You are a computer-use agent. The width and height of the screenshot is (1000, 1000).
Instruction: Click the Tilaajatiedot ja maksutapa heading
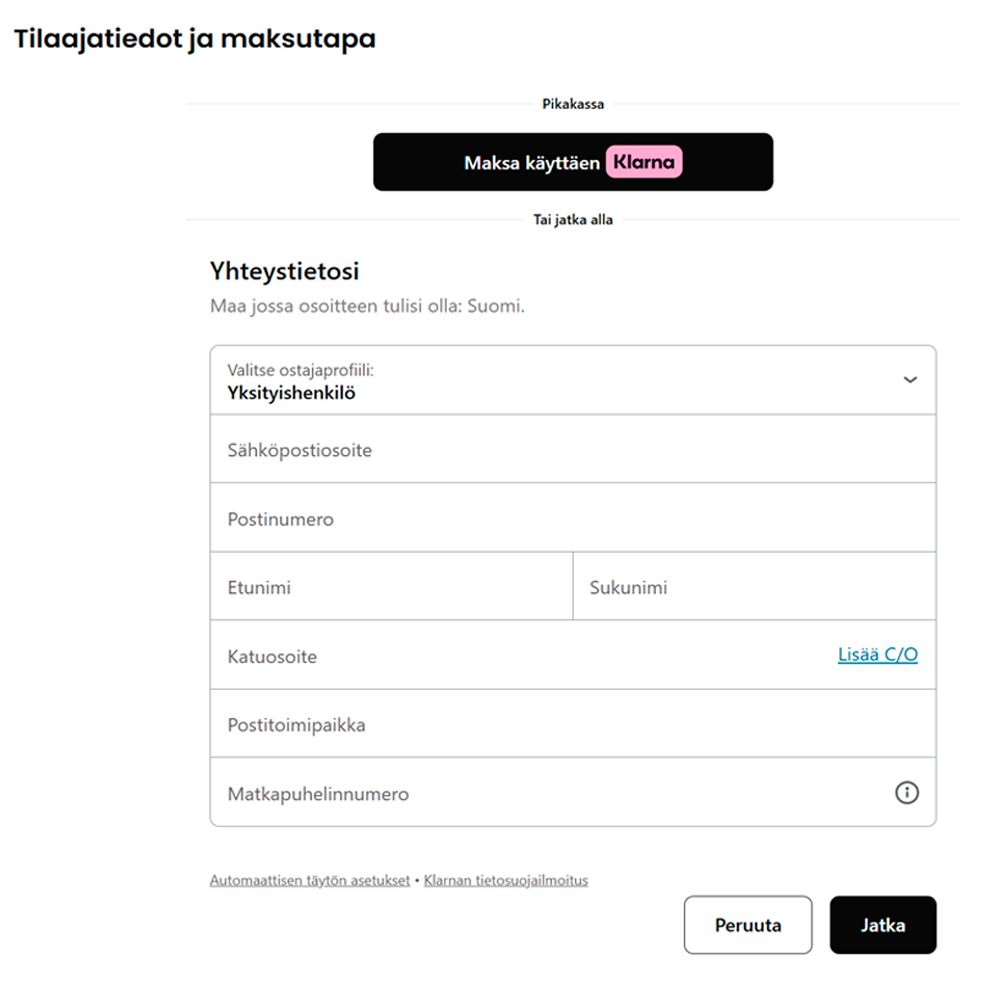pyautogui.click(x=194, y=40)
